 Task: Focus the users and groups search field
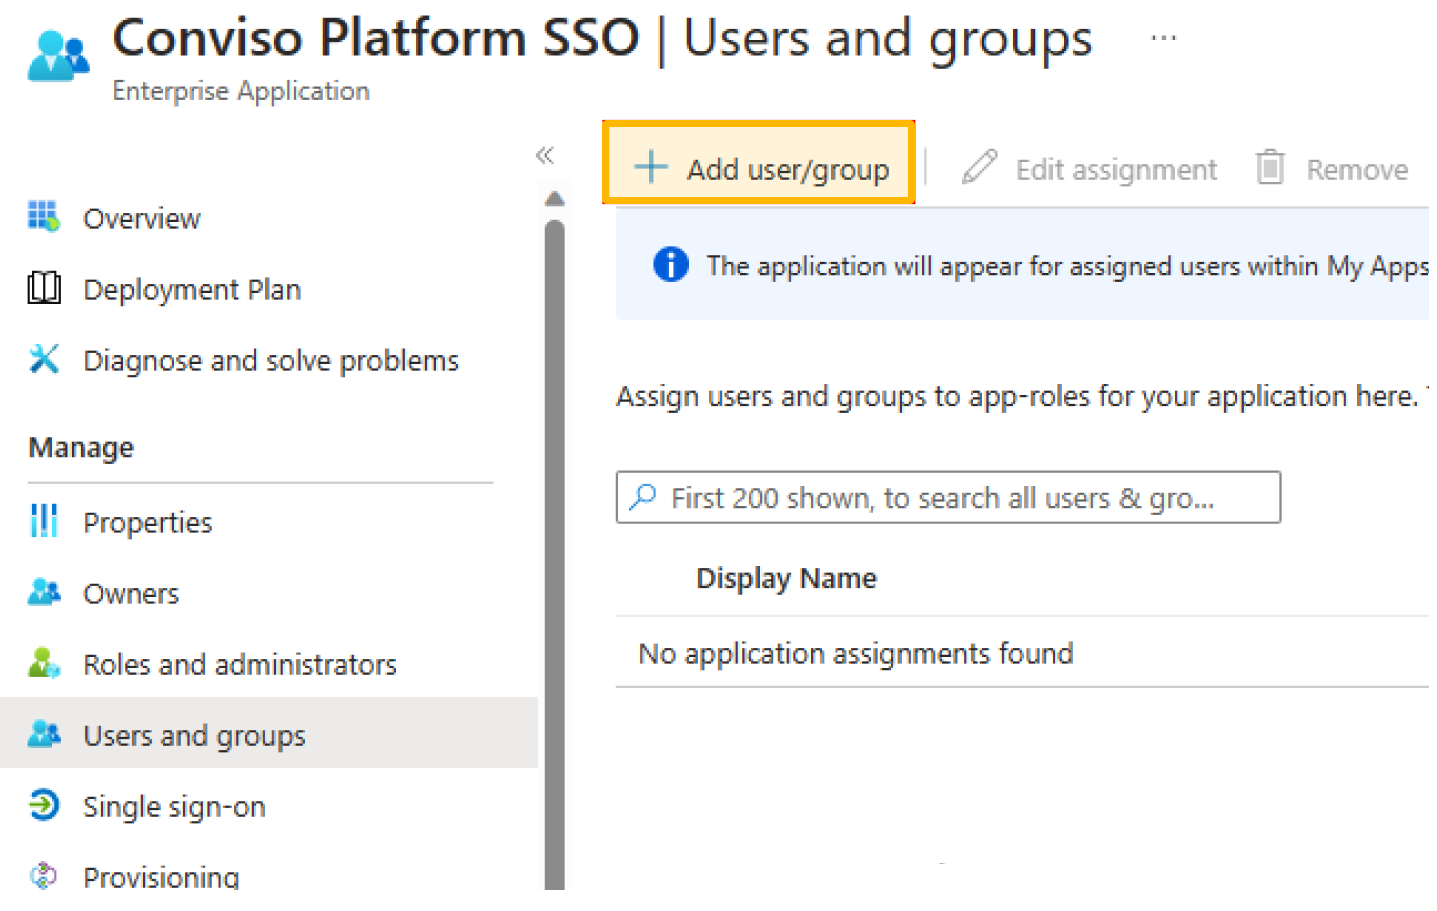coord(948,497)
